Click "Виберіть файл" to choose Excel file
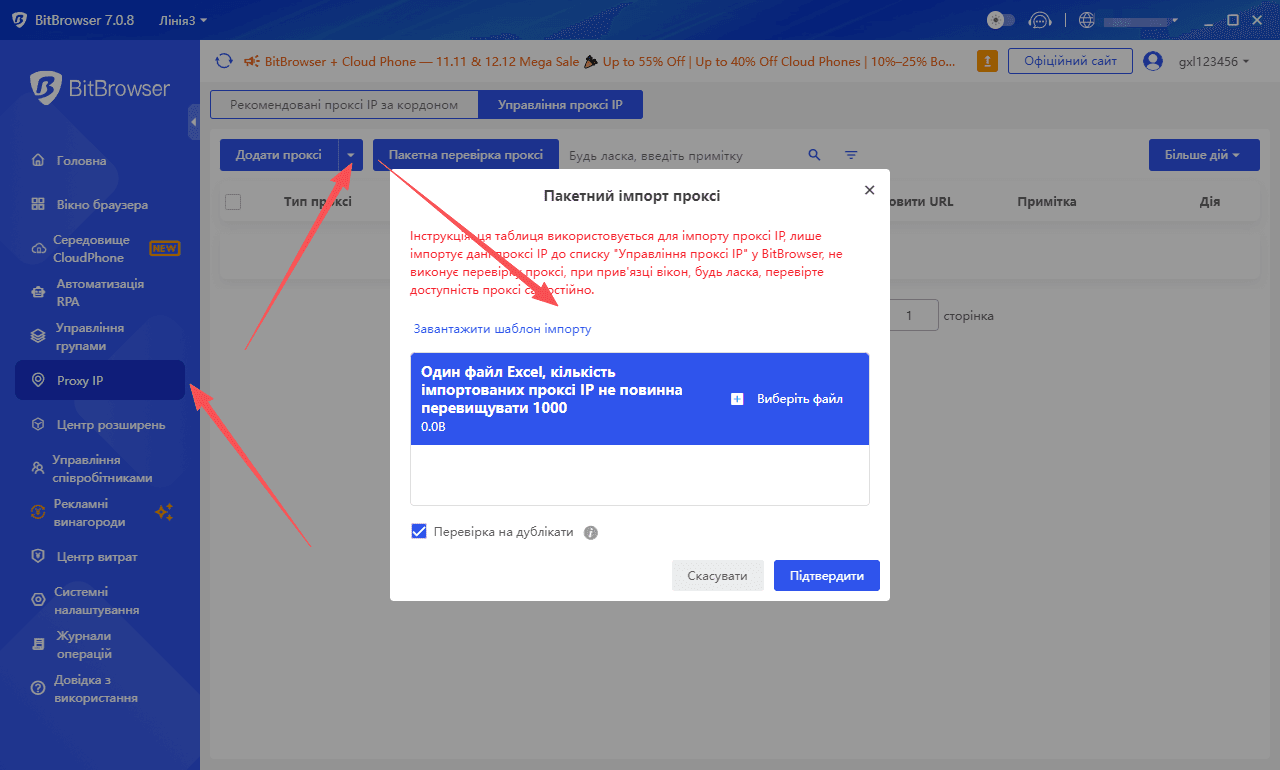The height and width of the screenshot is (770, 1280). click(x=787, y=399)
